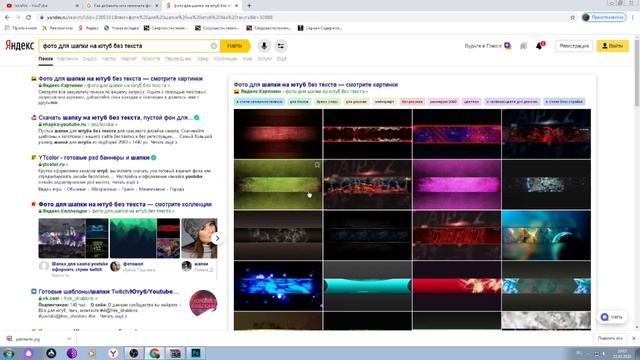Open the Новости tab

click(151, 59)
